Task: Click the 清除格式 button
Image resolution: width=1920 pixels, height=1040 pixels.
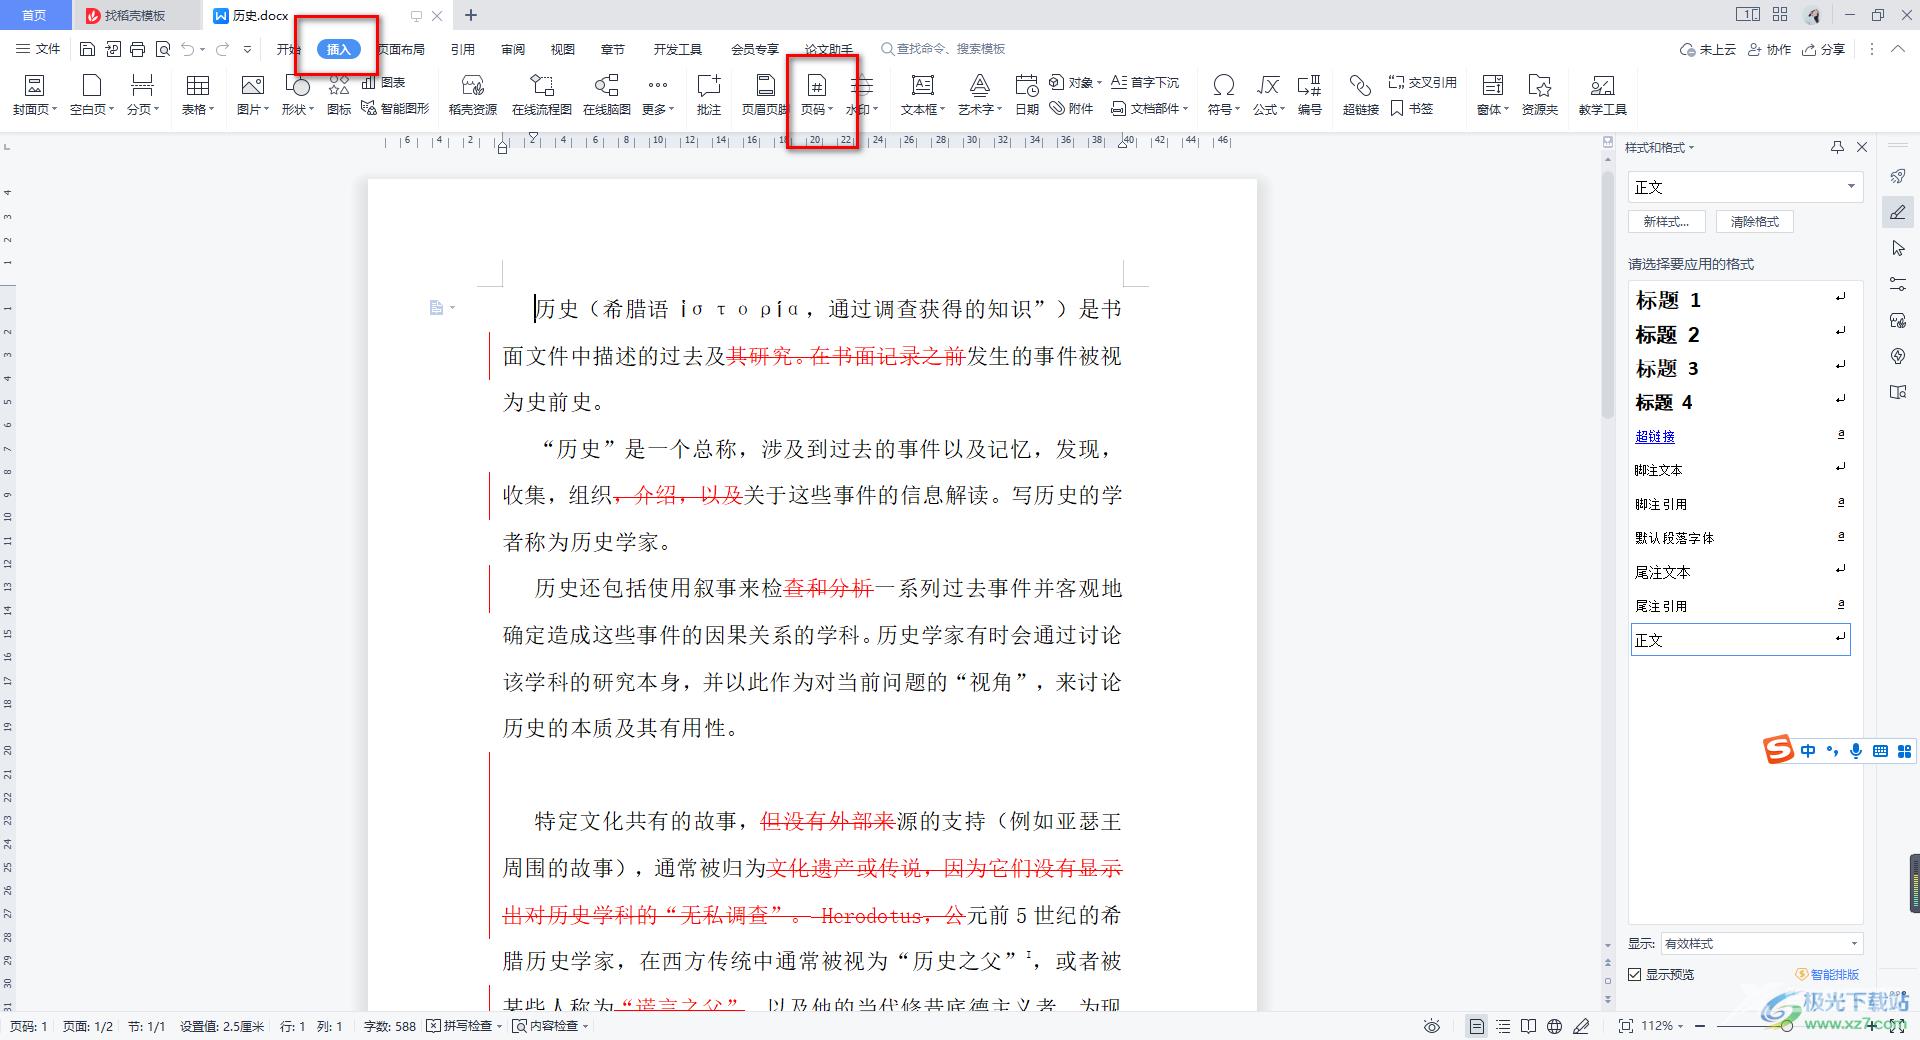Action: (1755, 222)
